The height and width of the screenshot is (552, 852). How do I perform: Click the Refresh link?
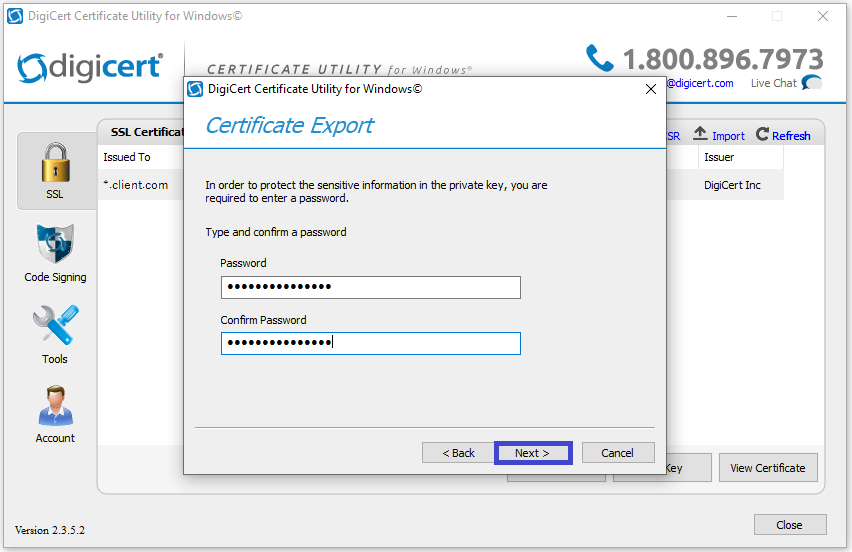pos(791,136)
